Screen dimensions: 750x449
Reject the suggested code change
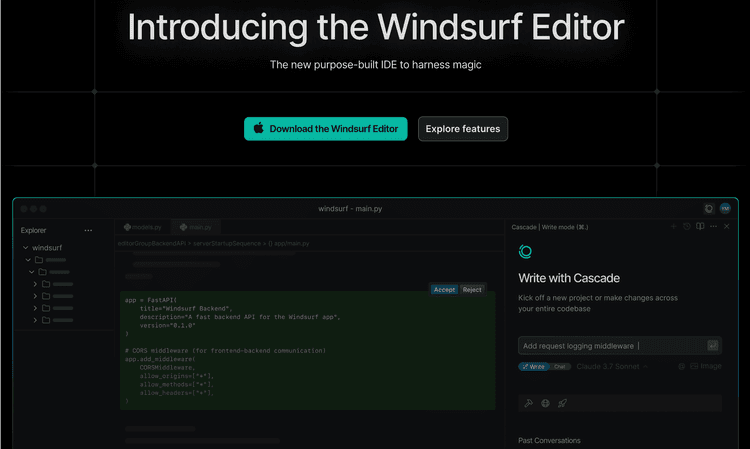(x=472, y=290)
